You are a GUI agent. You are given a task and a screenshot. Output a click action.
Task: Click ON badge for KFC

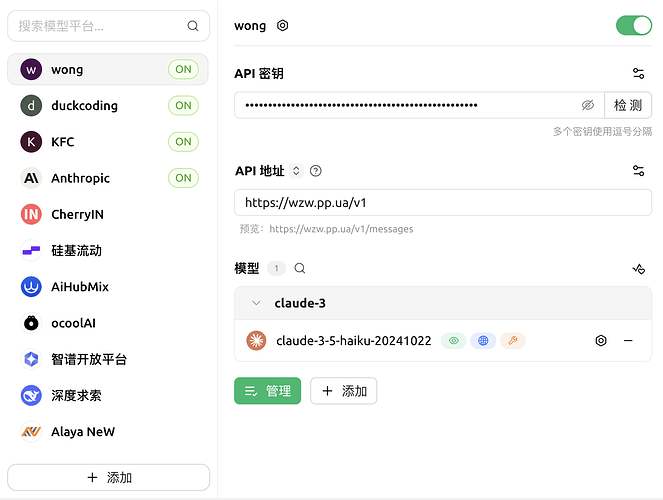184,142
